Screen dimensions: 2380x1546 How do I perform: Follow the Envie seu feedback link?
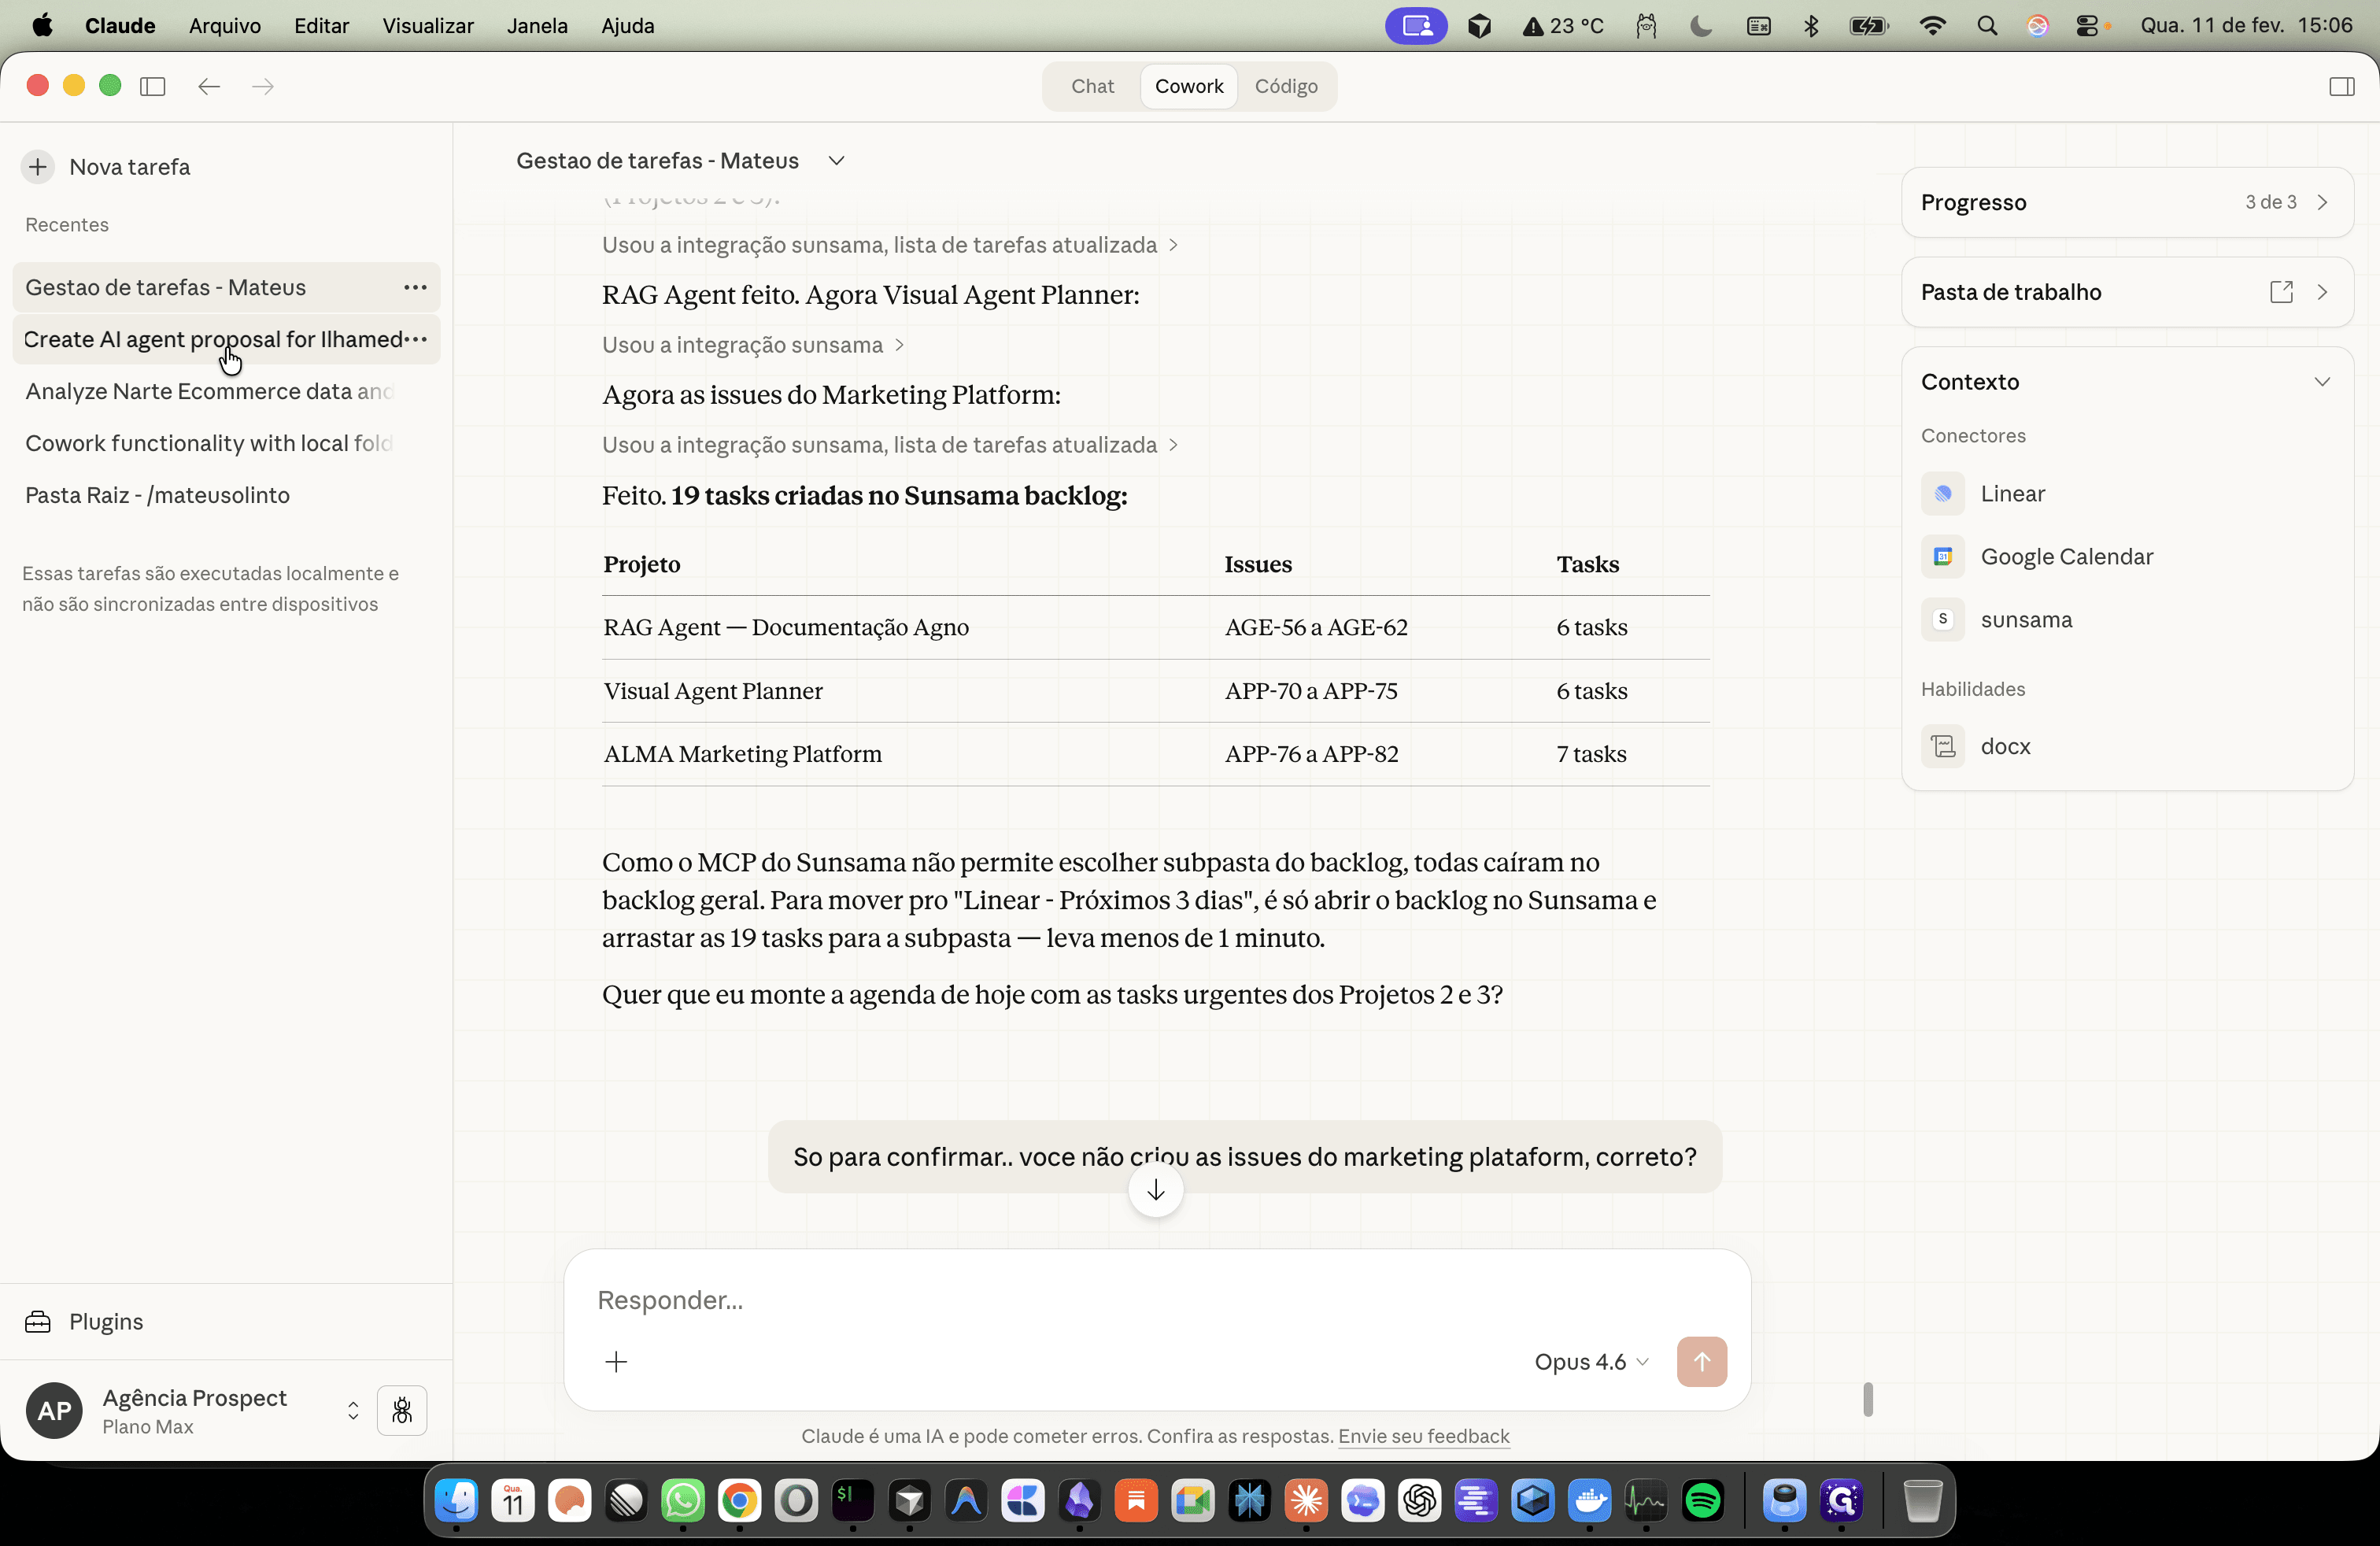pyautogui.click(x=1423, y=1436)
